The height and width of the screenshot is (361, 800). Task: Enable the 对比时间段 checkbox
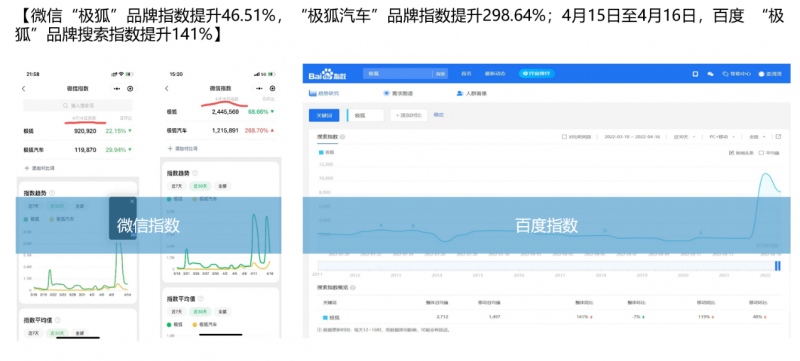click(x=564, y=137)
